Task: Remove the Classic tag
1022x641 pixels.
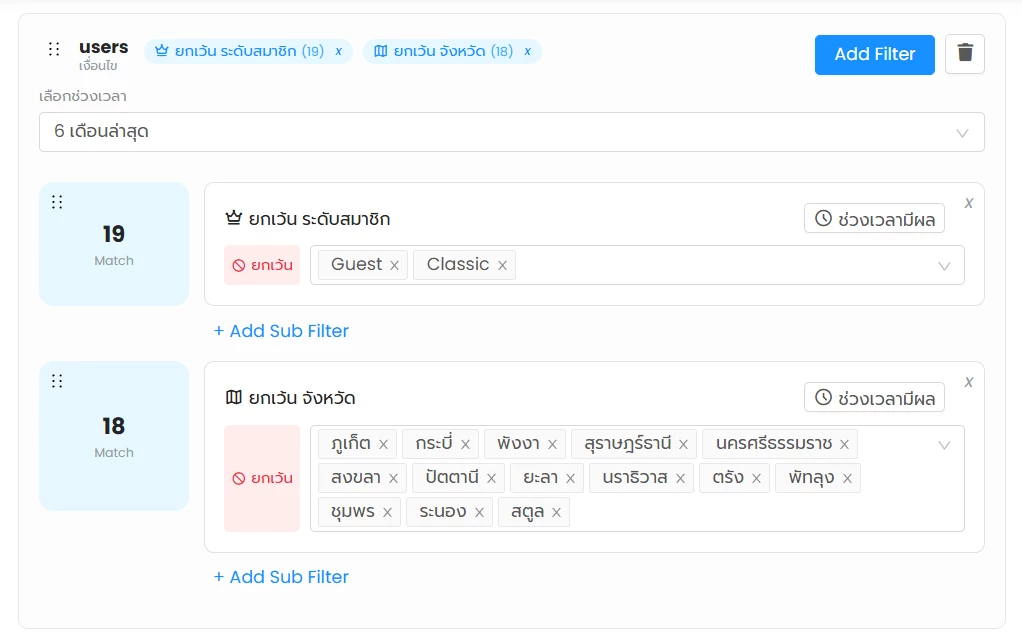Action: click(502, 265)
